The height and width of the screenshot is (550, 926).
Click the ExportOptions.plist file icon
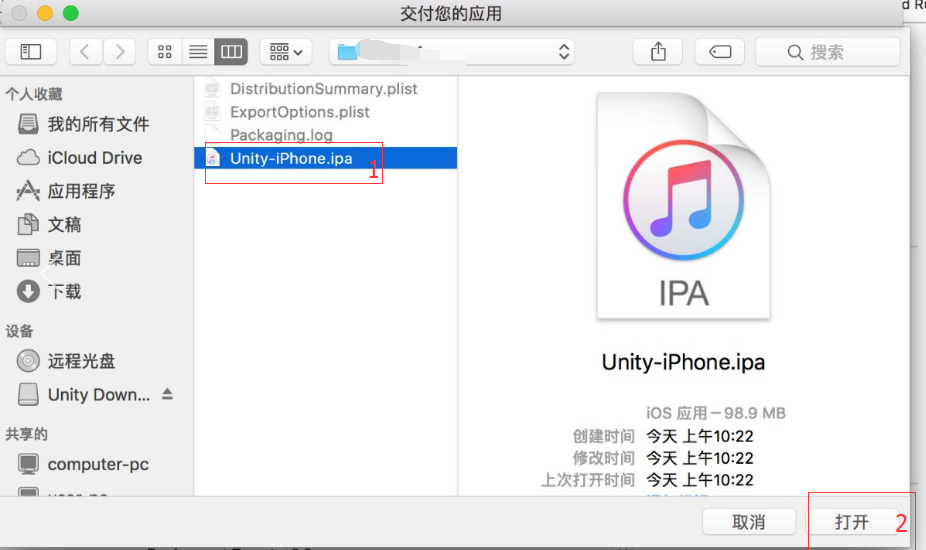click(x=212, y=112)
